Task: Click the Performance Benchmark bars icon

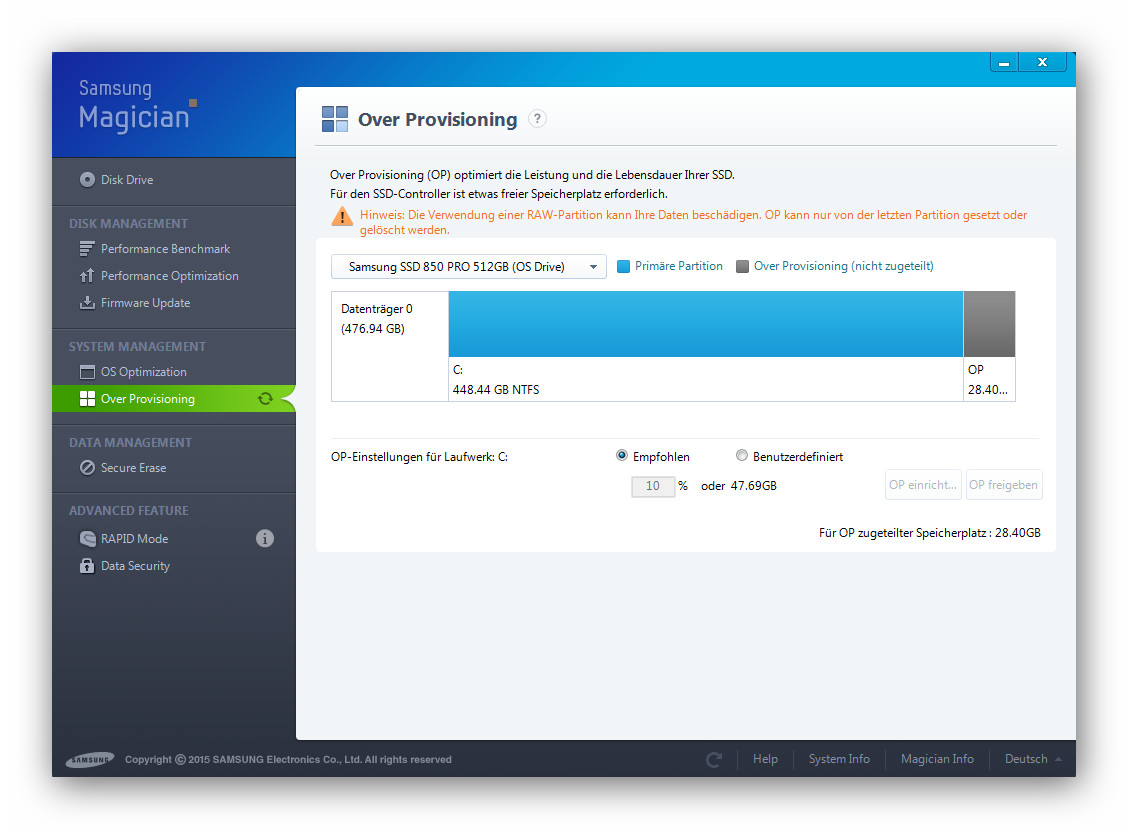Action: 86,249
